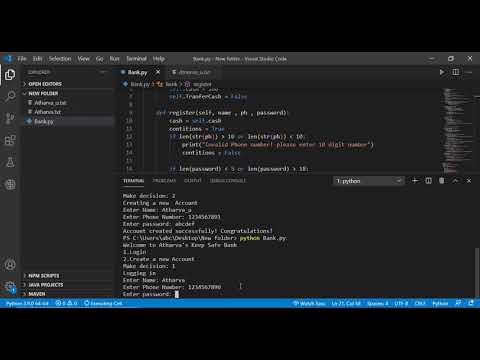Image resolution: width=480 pixels, height=360 pixels.
Task: Open the Go menu
Action: (99, 59)
